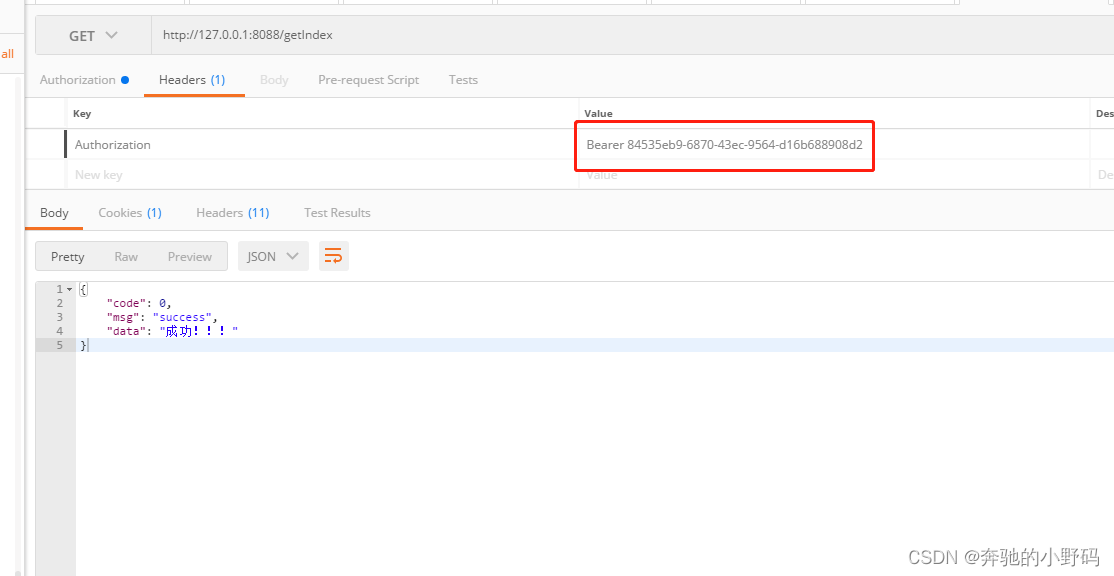Switch to the Preview response view
Screen dimensions: 1114x576
pyautogui.click(x=189, y=255)
